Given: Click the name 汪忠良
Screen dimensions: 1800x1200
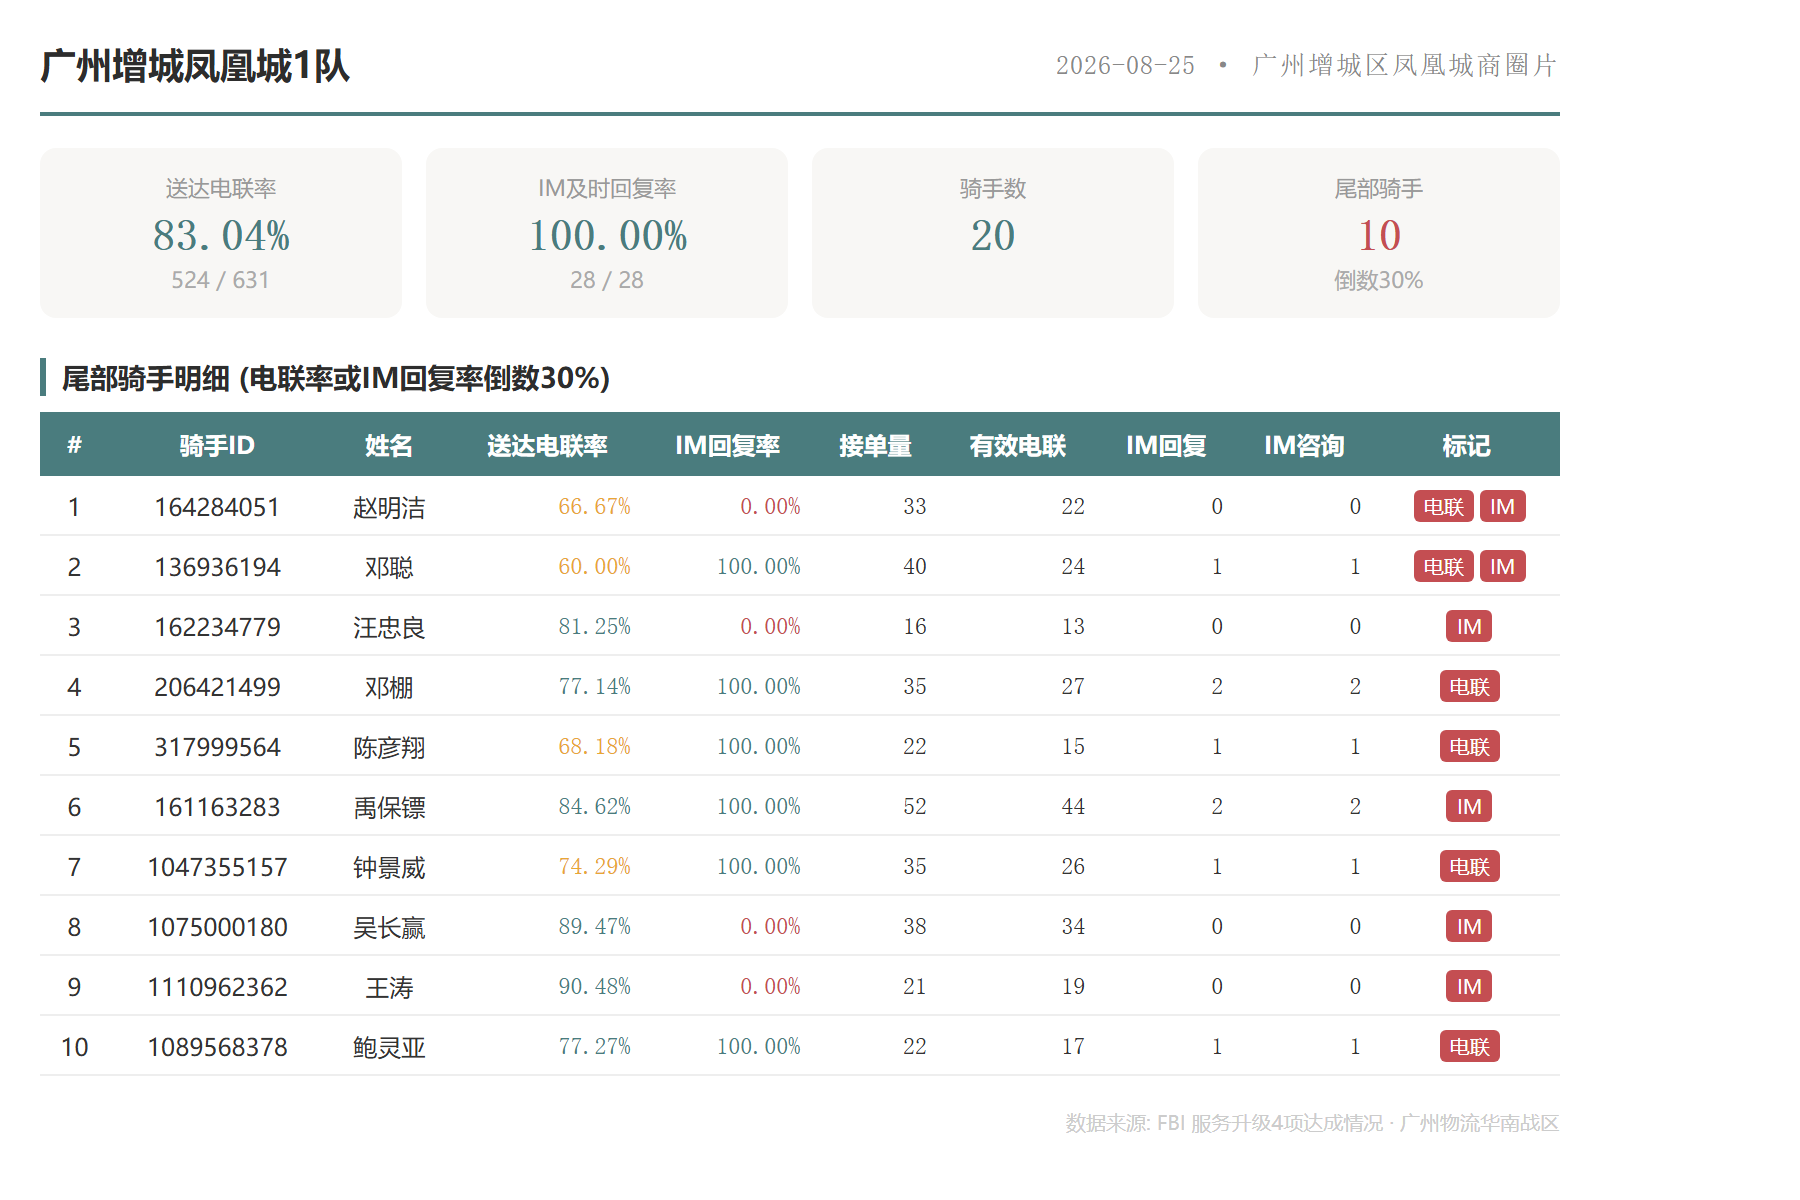Looking at the screenshot, I should click(x=389, y=627).
